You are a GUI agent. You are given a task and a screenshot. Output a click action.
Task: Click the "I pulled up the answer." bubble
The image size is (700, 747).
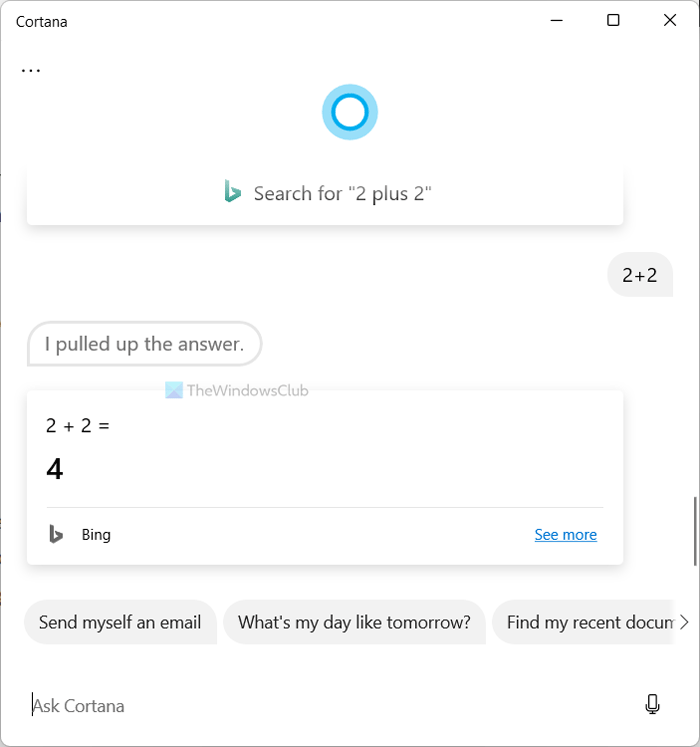[144, 345]
